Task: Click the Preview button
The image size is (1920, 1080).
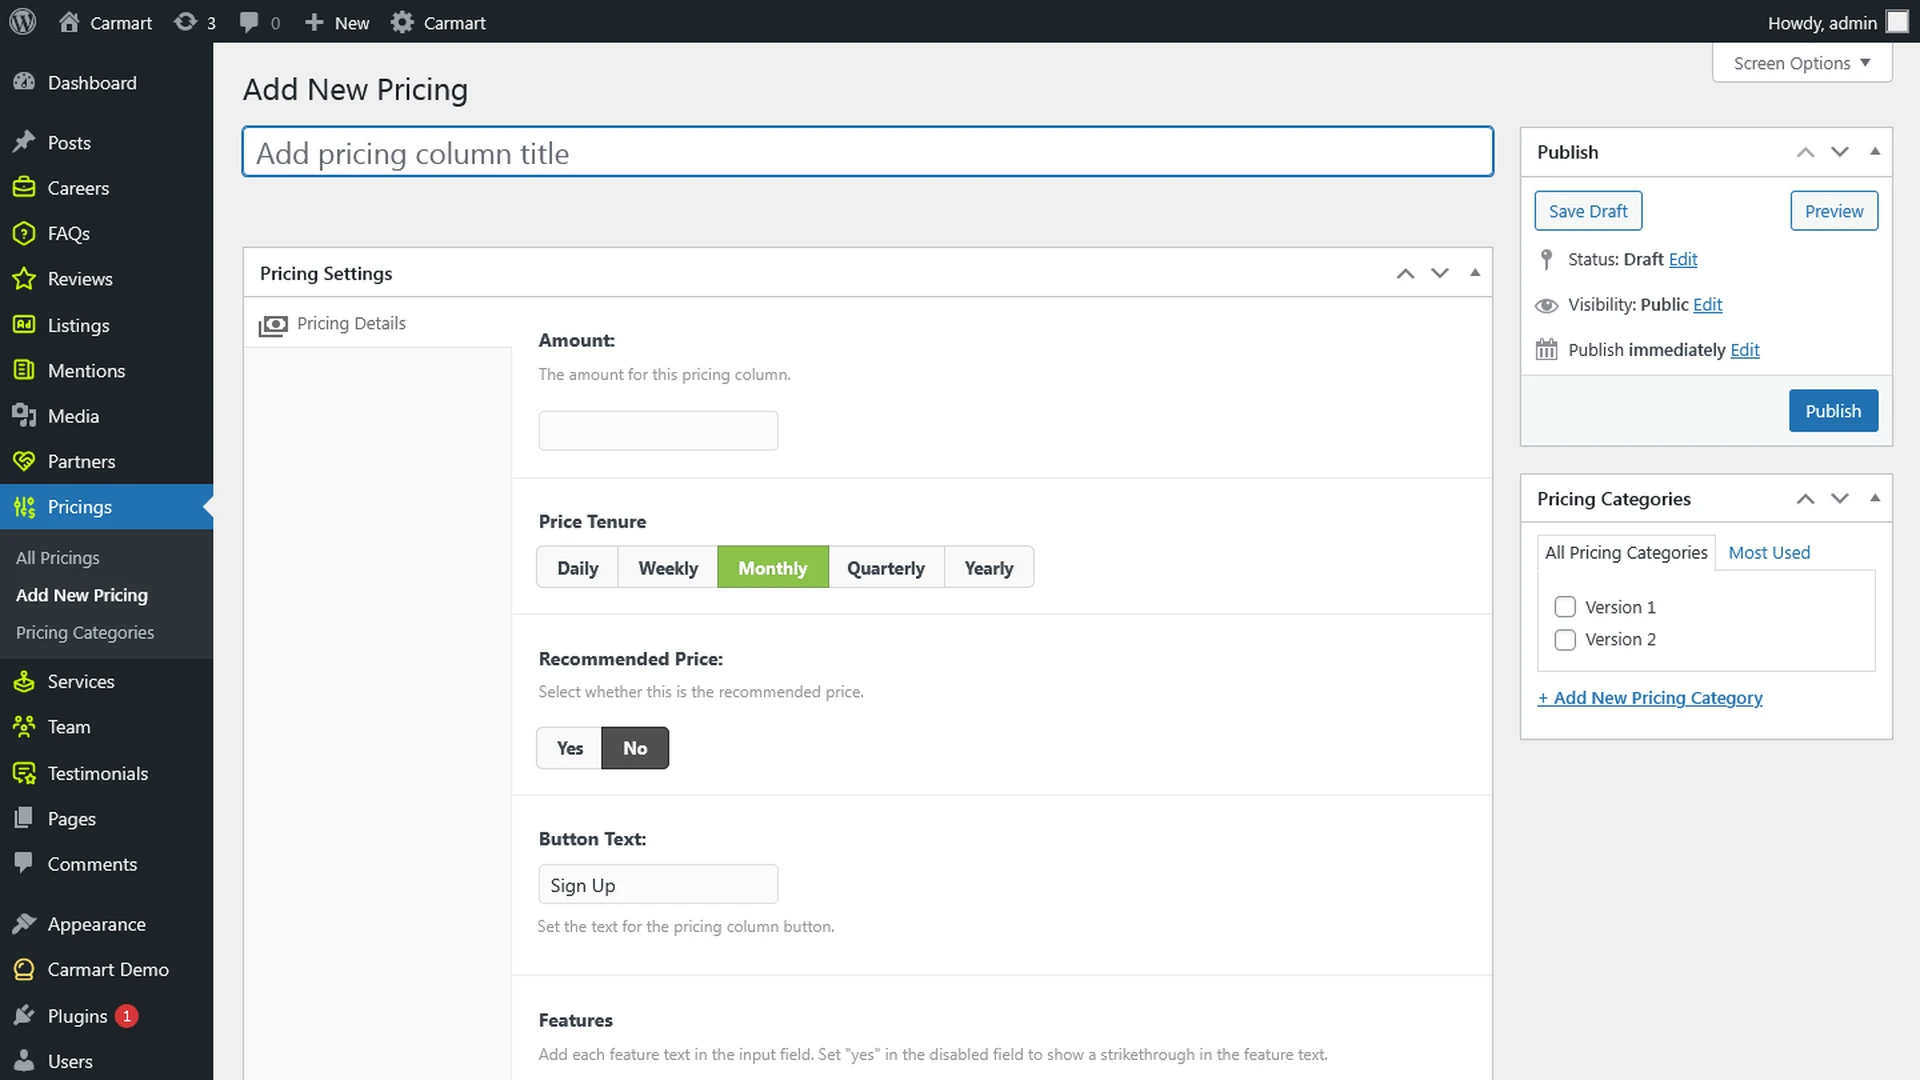Action: (x=1833, y=211)
